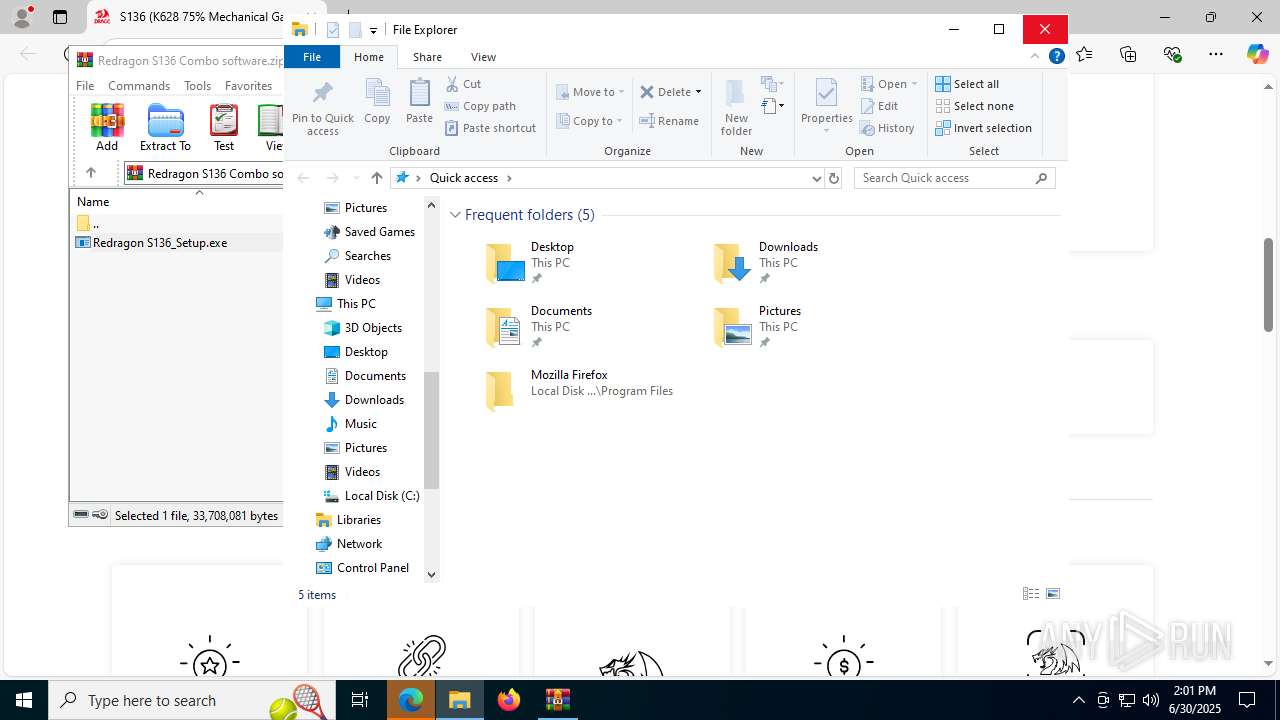The height and width of the screenshot is (720, 1280).
Task: Click the Task View taskbar icon
Action: point(360,700)
